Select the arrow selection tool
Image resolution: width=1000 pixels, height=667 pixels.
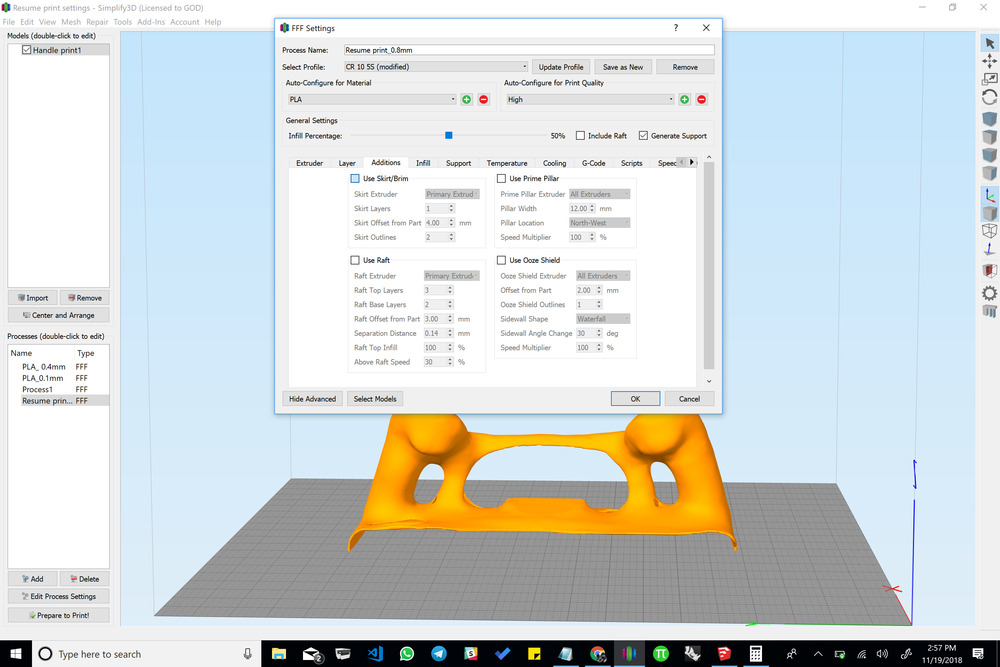[989, 43]
